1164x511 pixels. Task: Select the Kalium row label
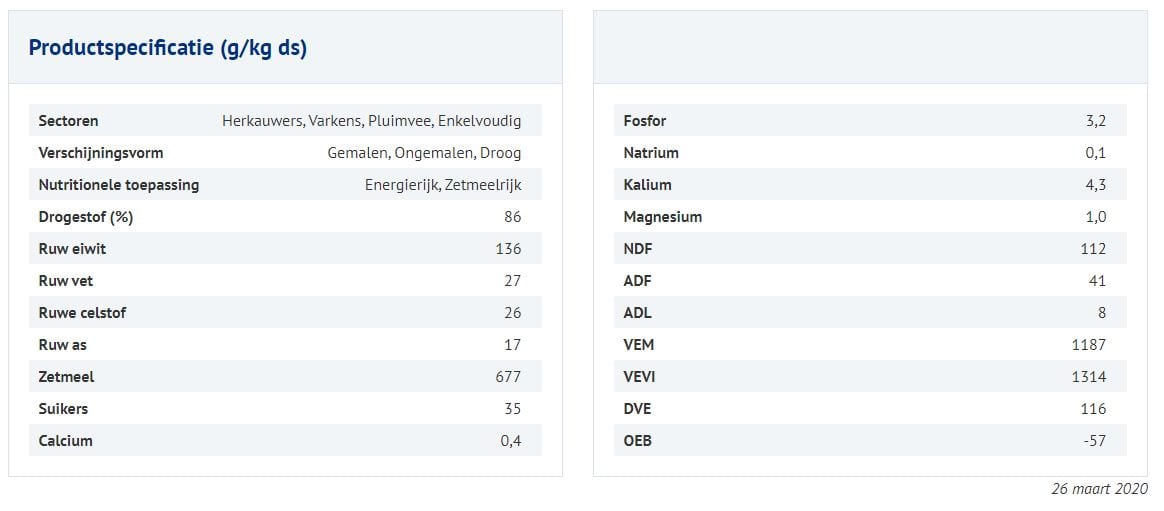(647, 185)
